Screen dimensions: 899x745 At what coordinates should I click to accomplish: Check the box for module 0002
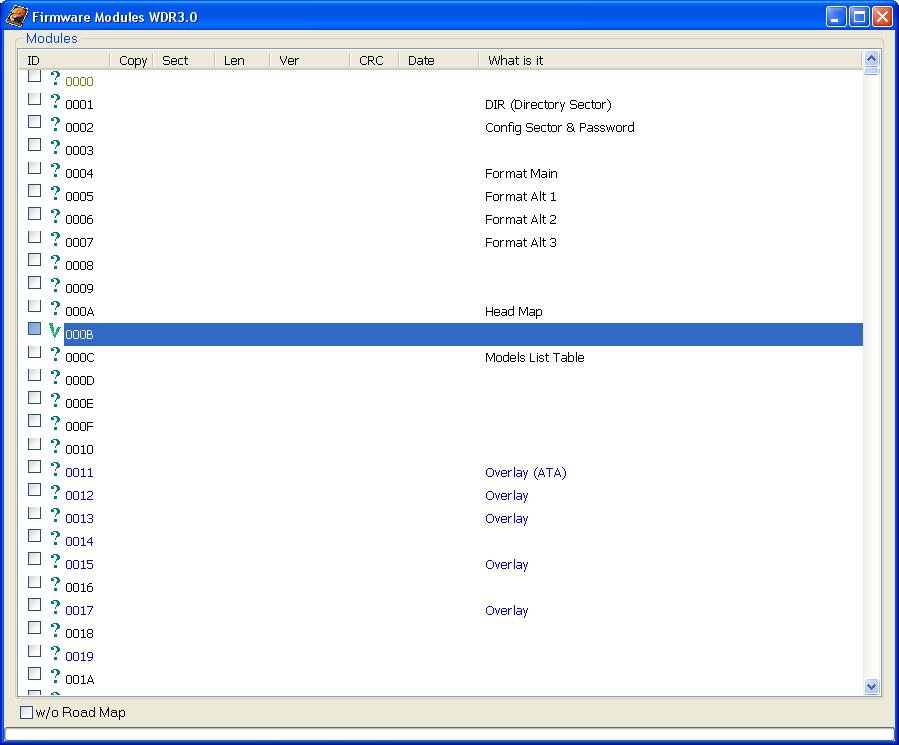34,122
